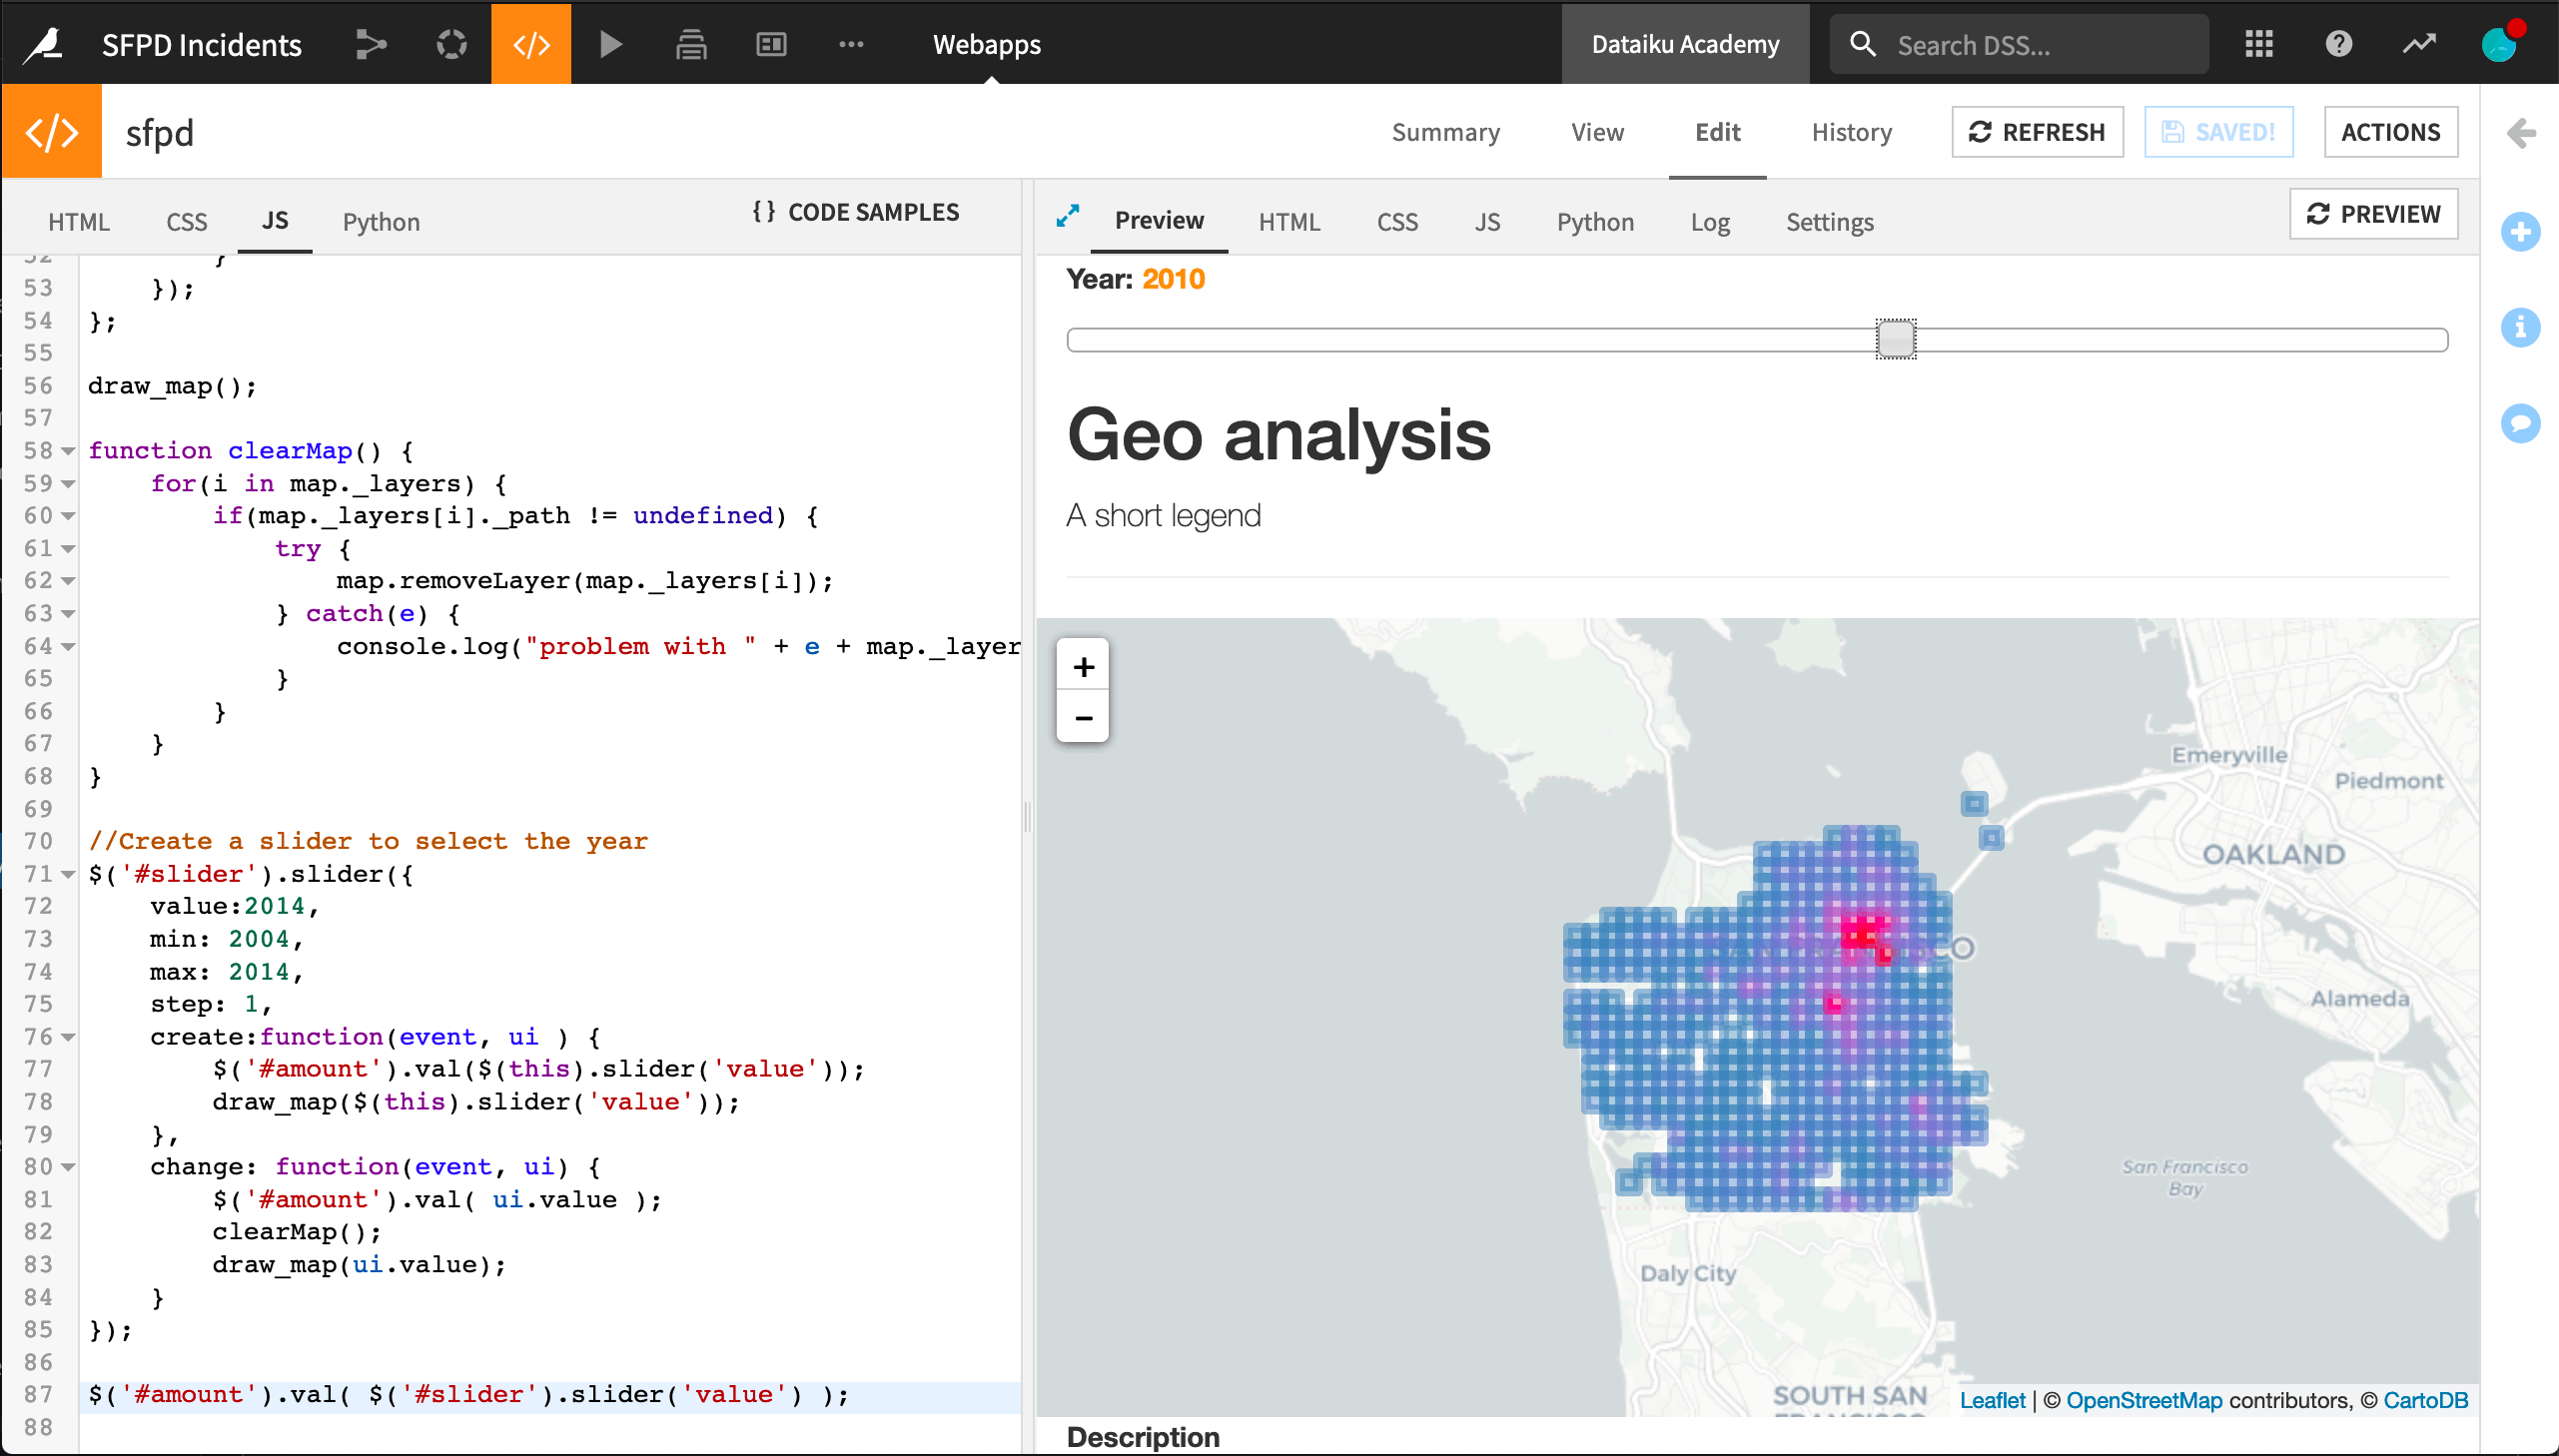Zoom out on the map
This screenshot has height=1456, width=2559.
pos(1083,717)
